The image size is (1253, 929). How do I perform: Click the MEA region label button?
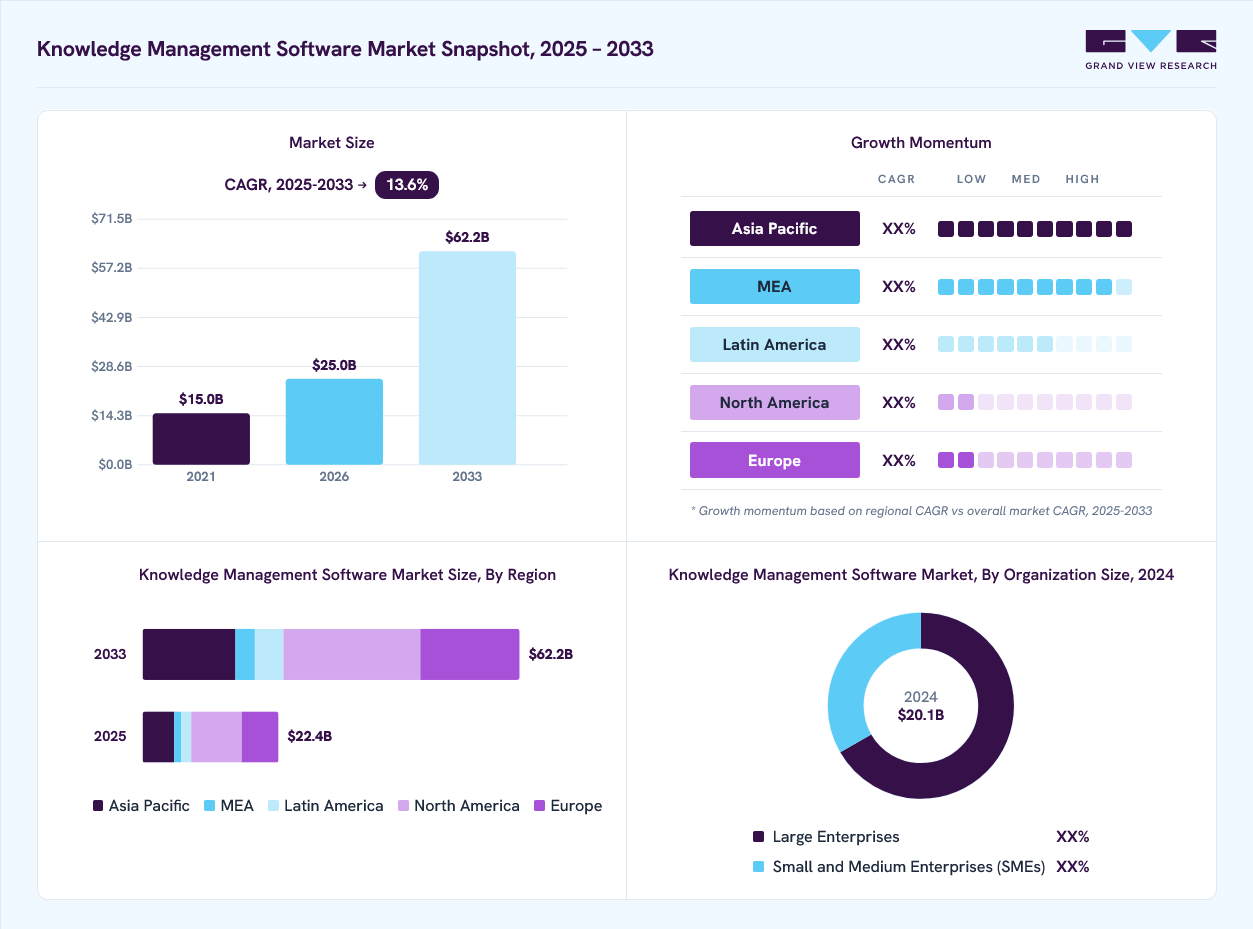[x=775, y=286]
